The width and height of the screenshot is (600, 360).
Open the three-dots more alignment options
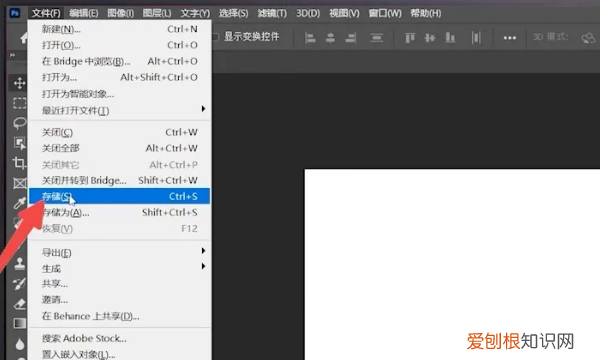tap(510, 38)
